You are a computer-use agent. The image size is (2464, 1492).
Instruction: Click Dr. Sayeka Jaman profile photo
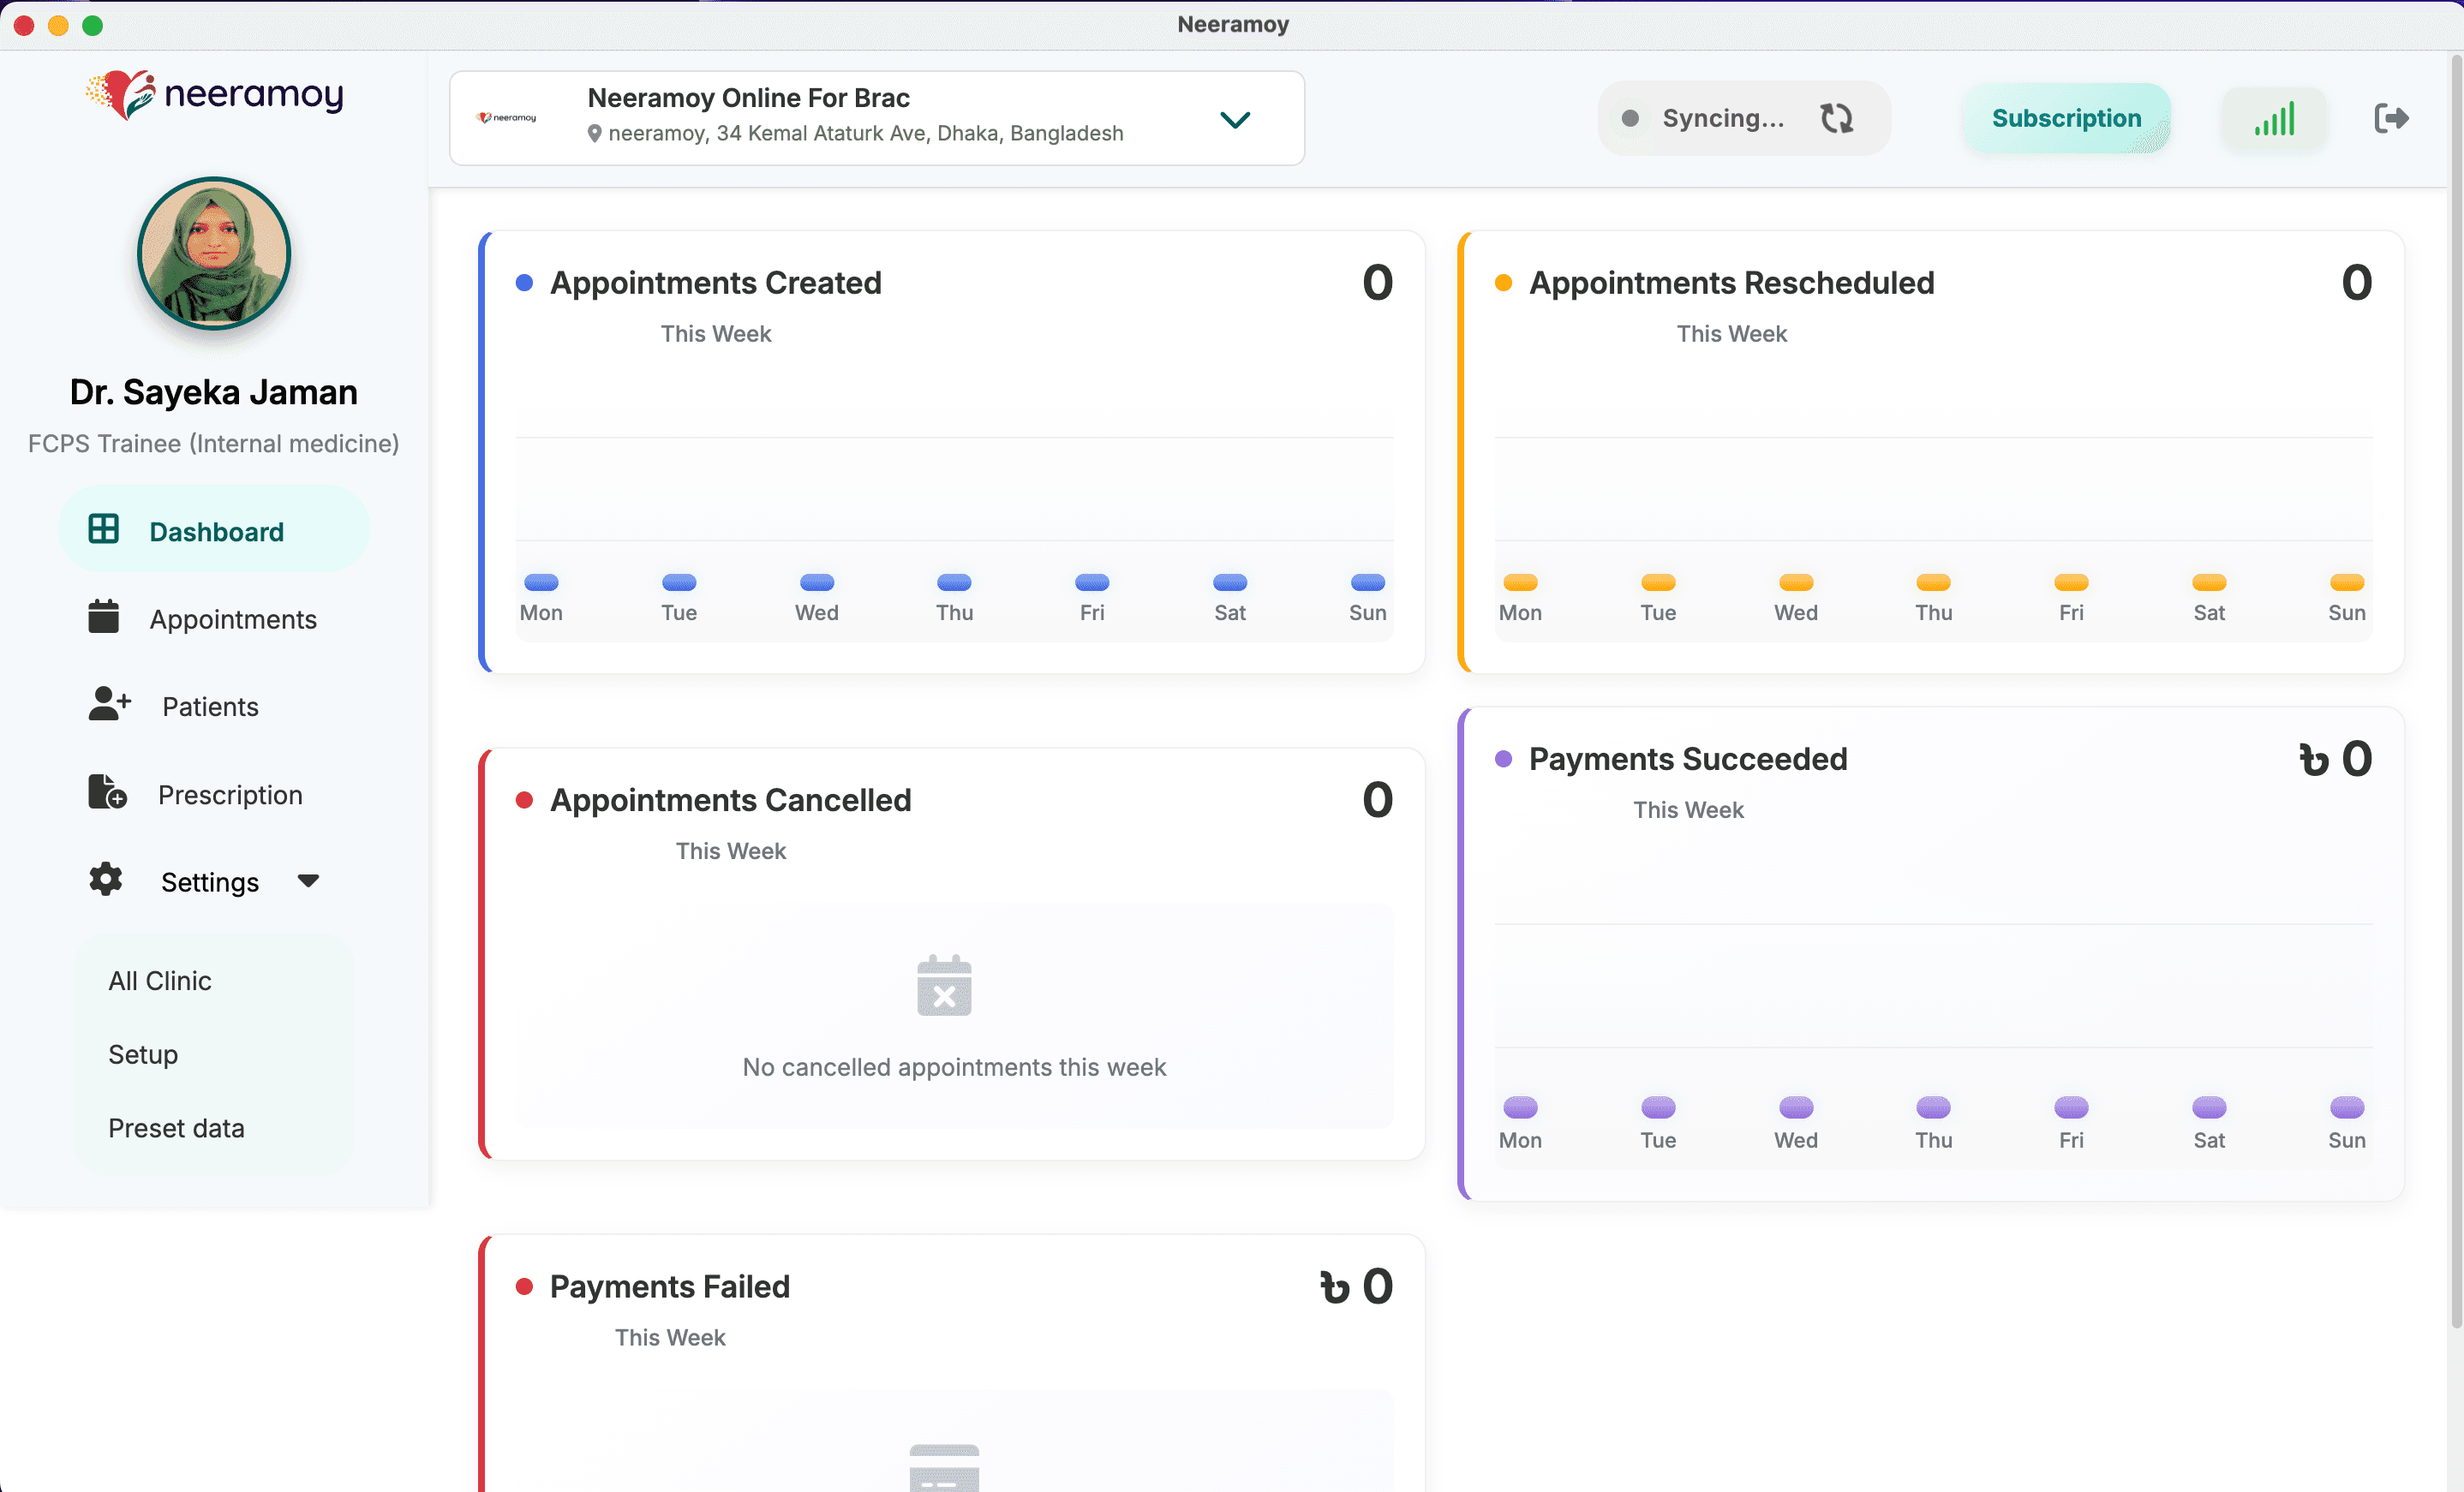pos(214,253)
